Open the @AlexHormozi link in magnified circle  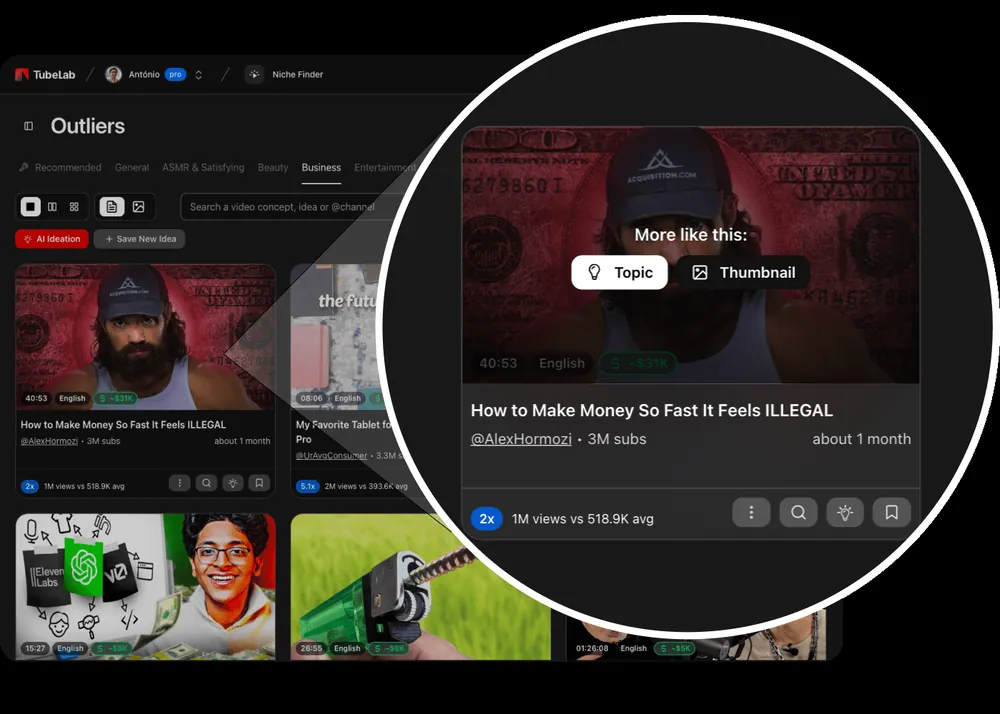[x=521, y=439]
